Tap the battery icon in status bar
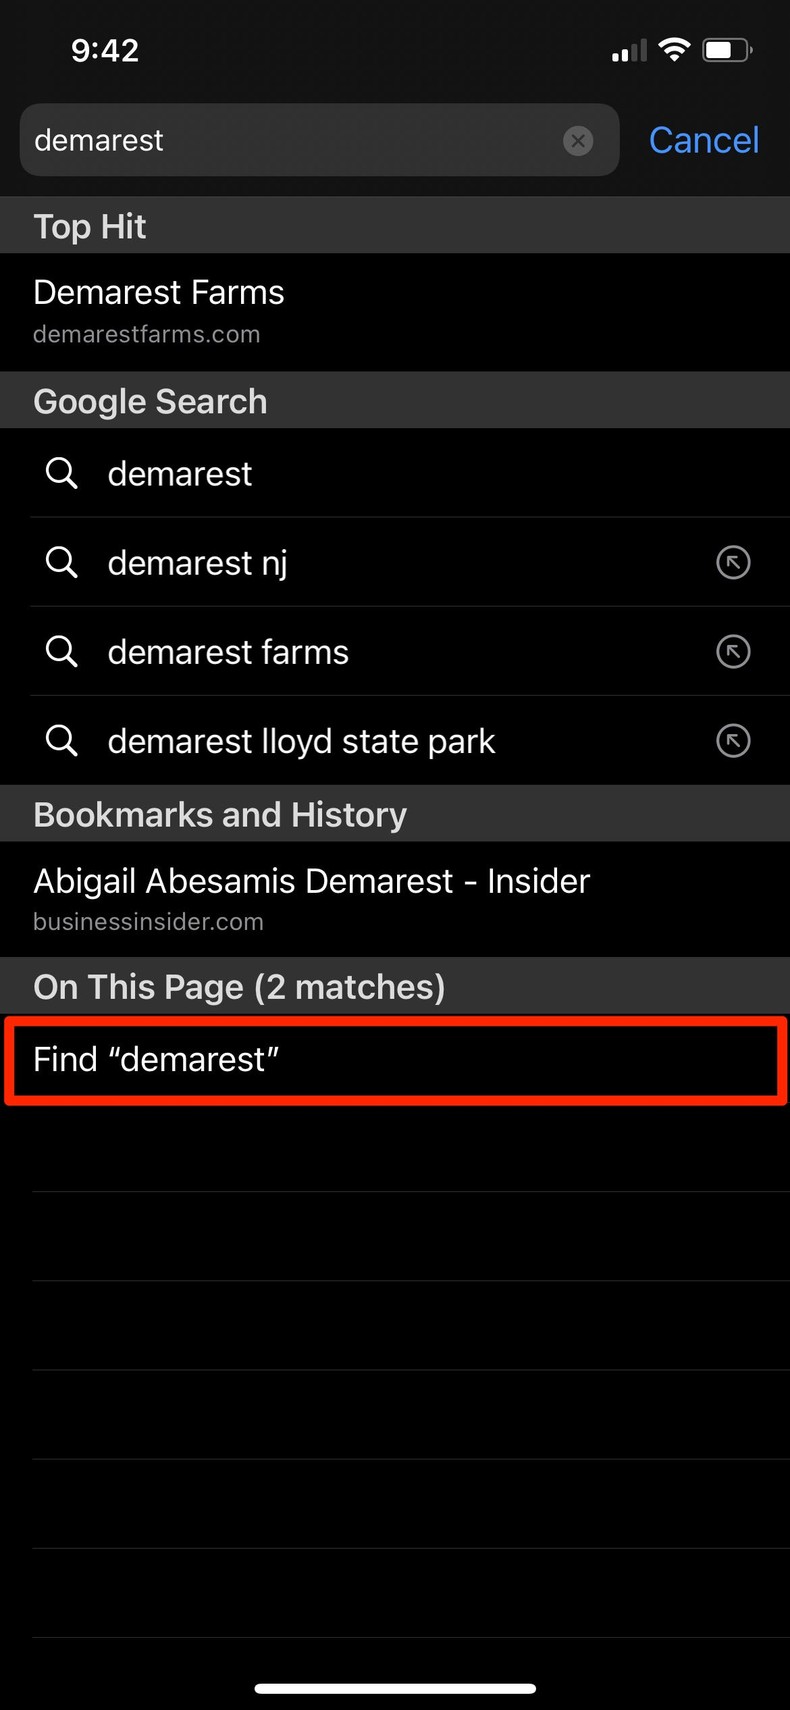This screenshot has height=1710, width=790. click(727, 49)
